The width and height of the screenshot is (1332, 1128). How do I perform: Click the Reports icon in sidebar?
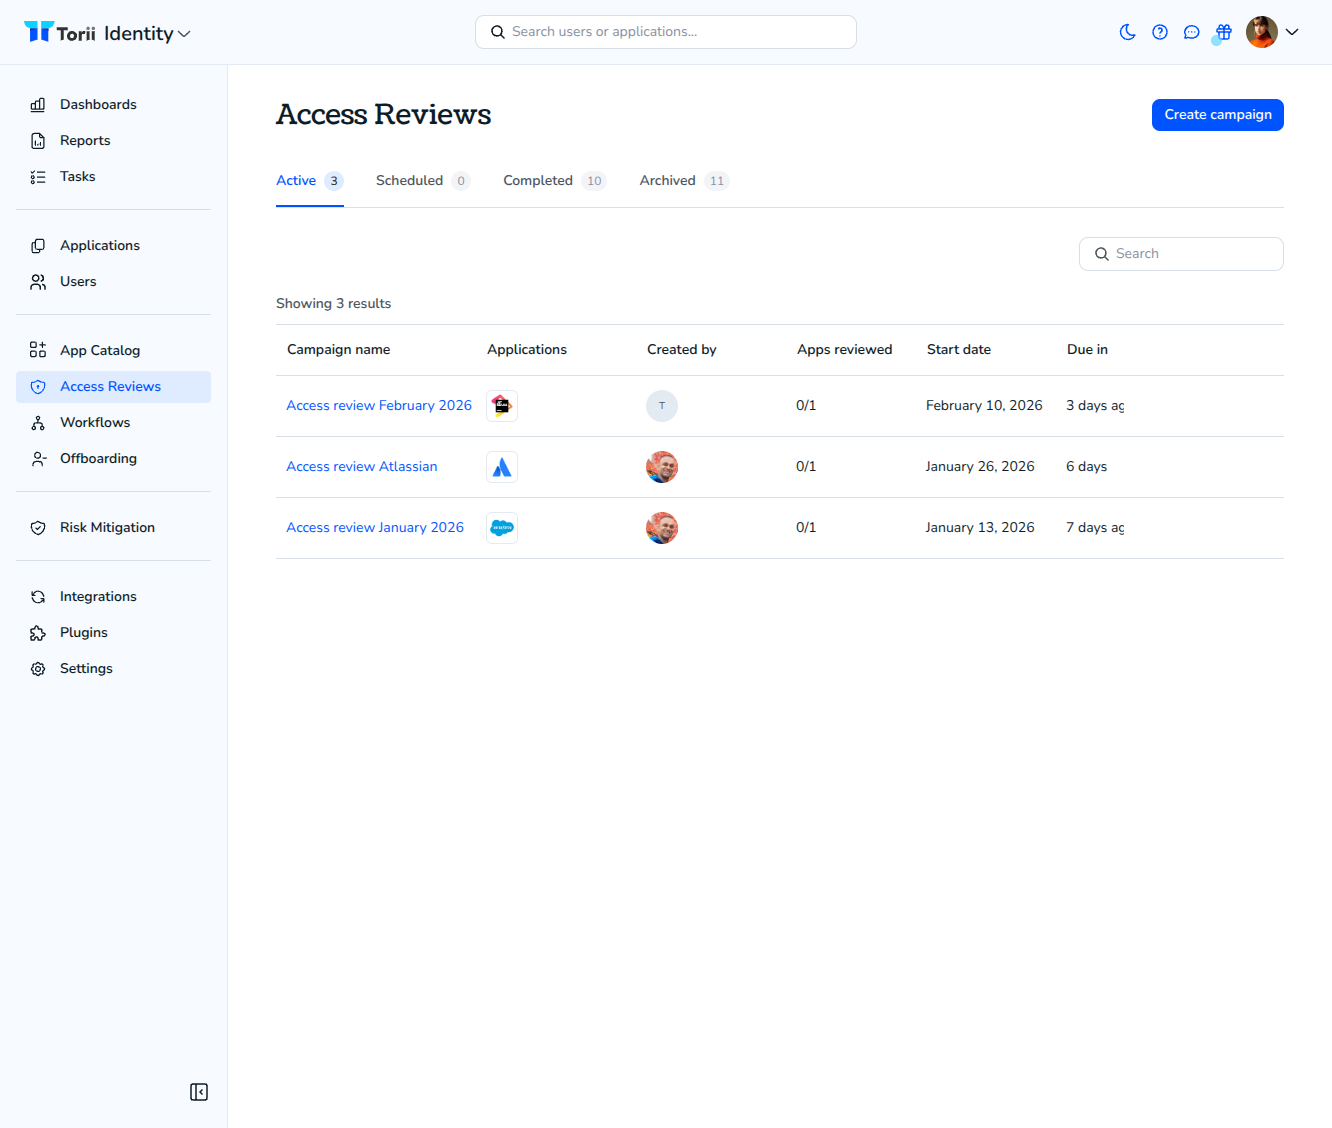click(x=38, y=141)
